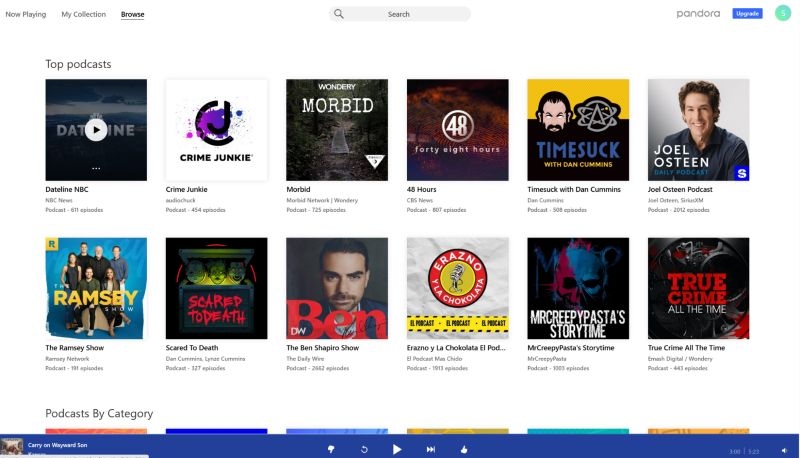Viewport: 800px width, 458px height.
Task: Open 48 Hours podcast cover
Action: [x=458, y=130]
